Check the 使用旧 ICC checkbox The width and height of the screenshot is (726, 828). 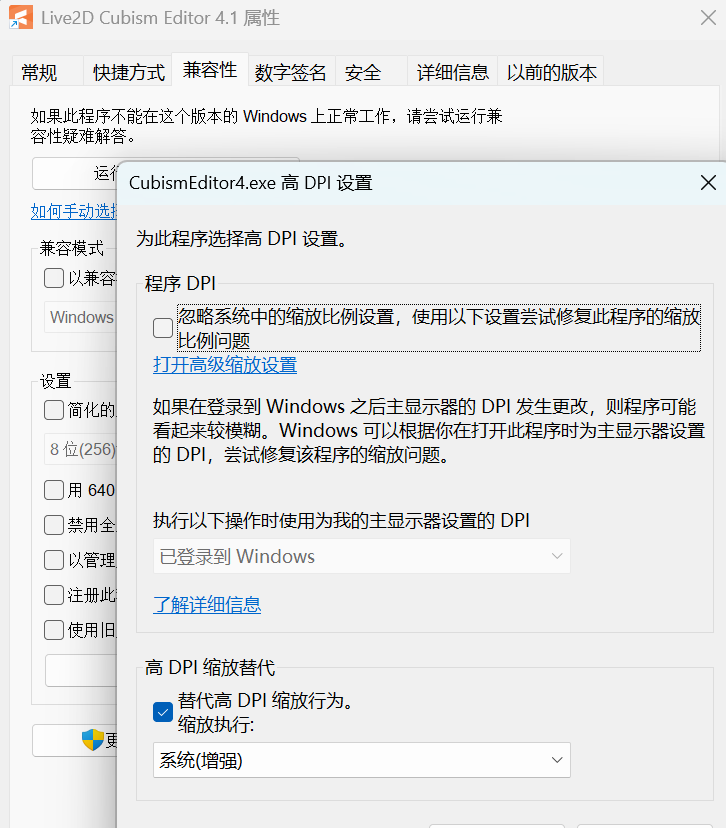(54, 629)
